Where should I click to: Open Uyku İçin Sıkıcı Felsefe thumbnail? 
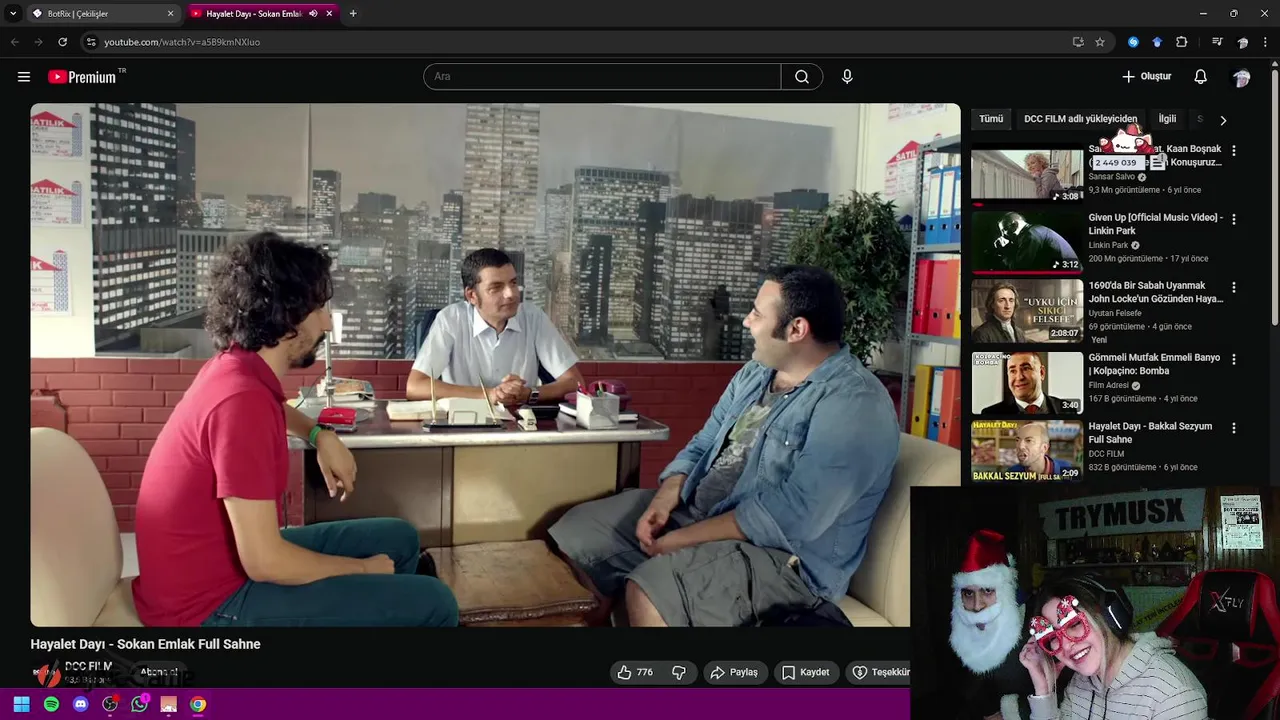coord(1027,311)
